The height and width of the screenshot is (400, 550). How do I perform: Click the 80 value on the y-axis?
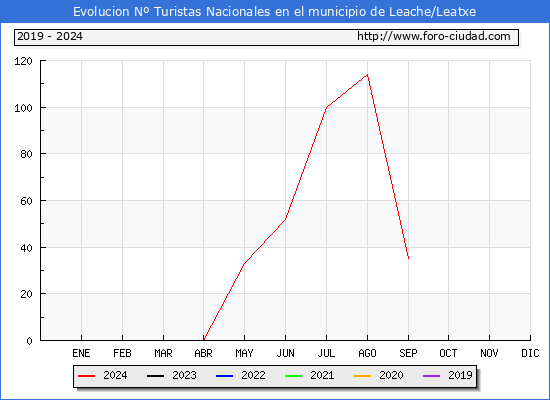click(x=26, y=154)
